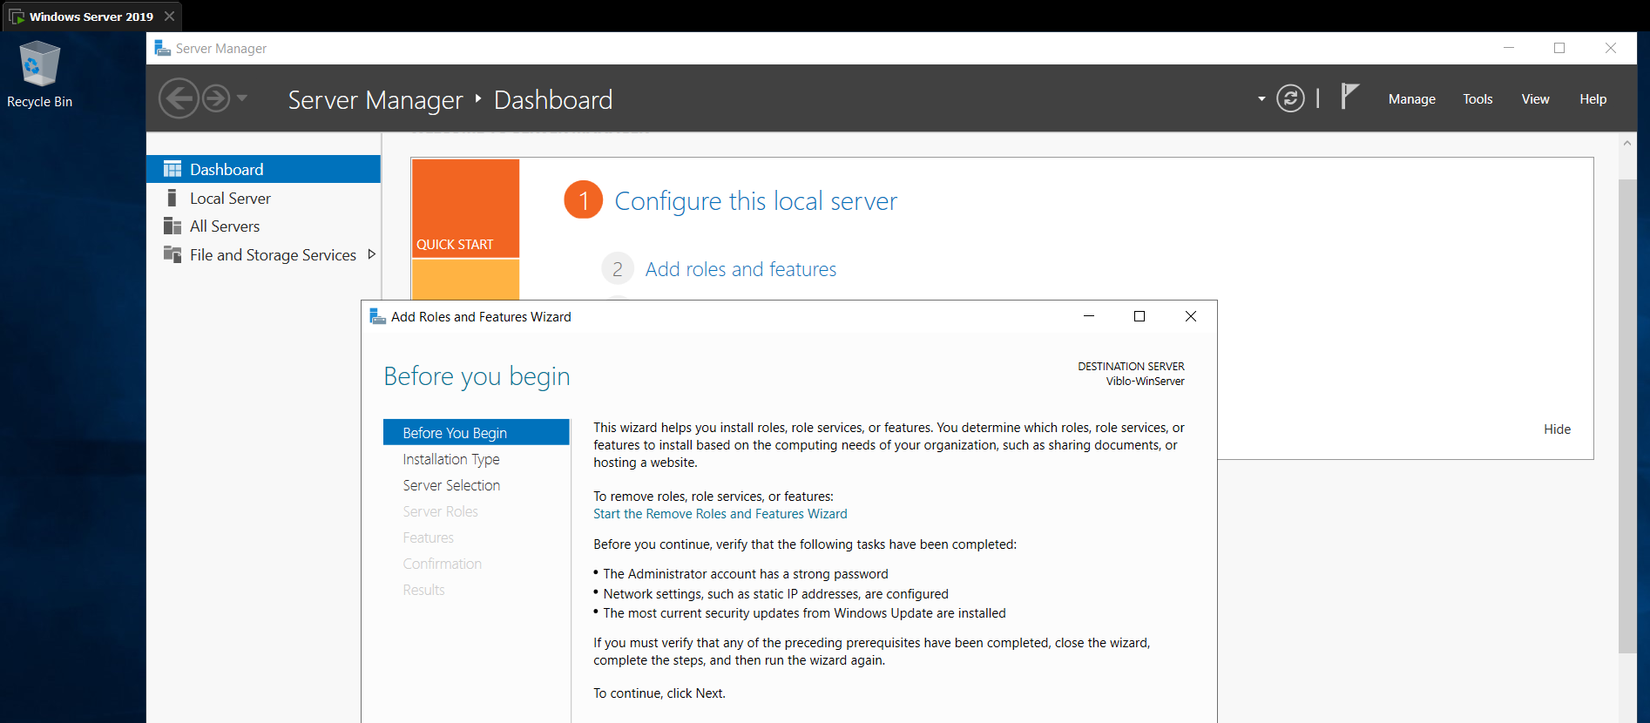
Task: Go to the Installation Type wizard step
Action: point(451,459)
